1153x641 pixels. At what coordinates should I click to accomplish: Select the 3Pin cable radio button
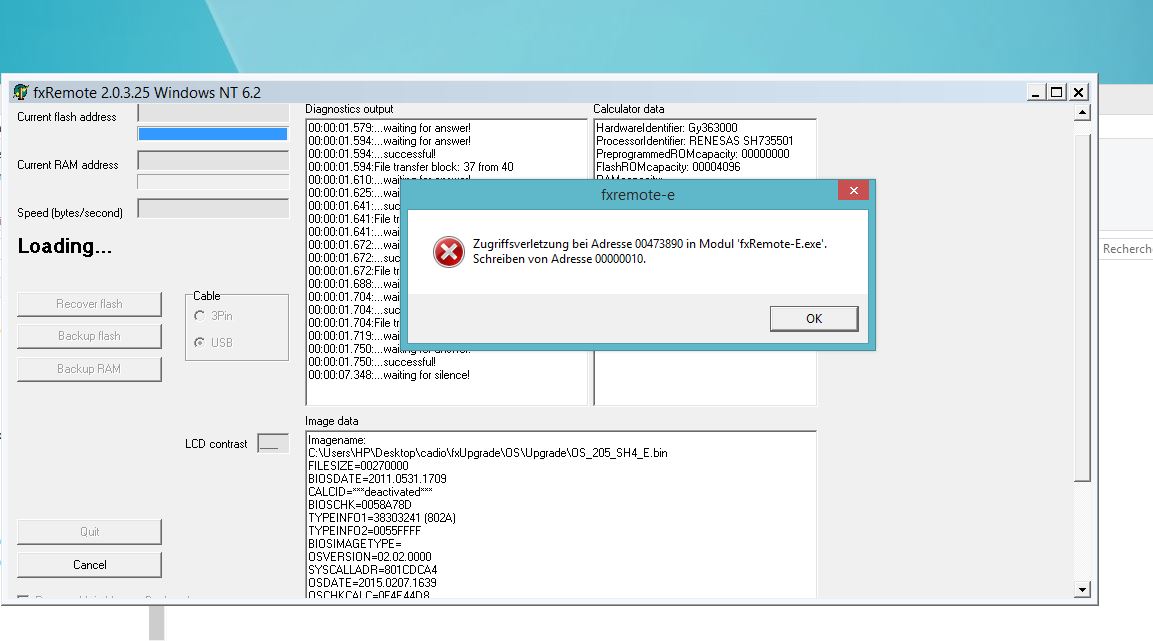199,315
